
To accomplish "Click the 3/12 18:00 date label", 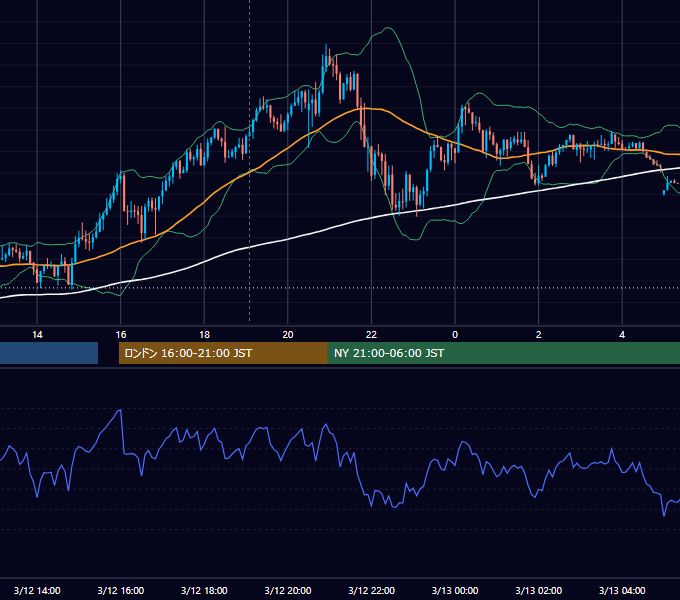I will [204, 590].
